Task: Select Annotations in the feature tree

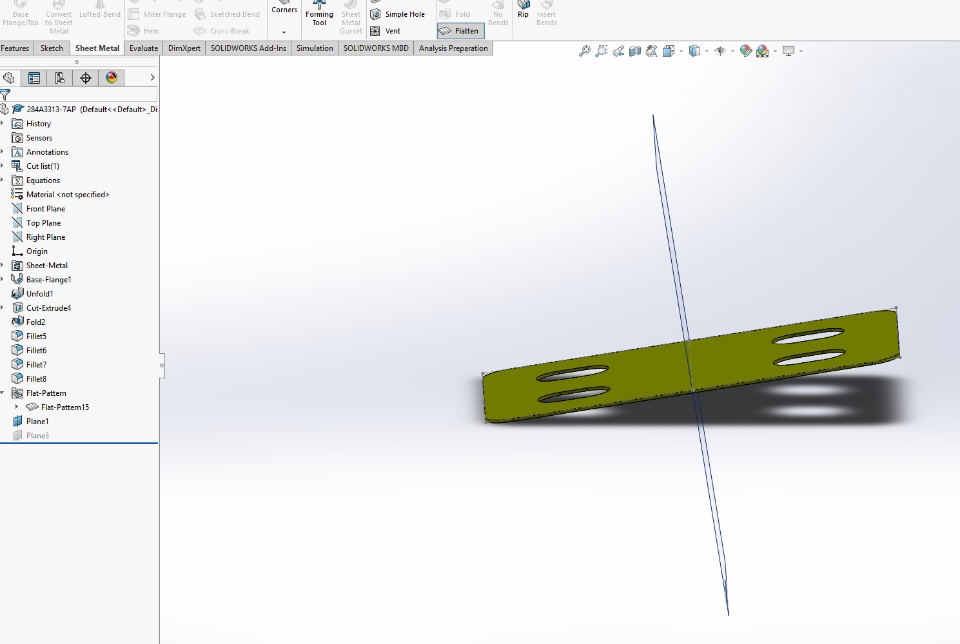Action: coord(40,152)
